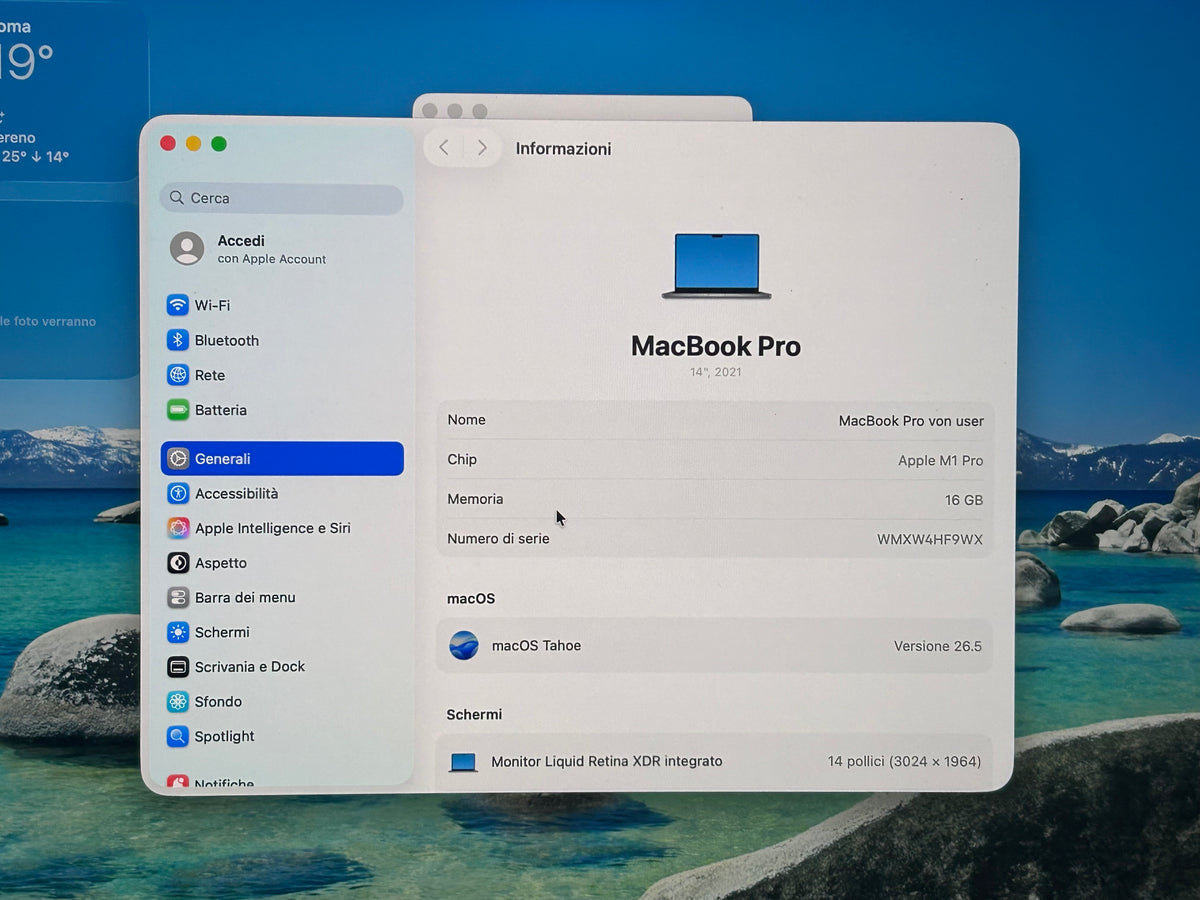Click Monitor Liquid Retina XDR integrato
This screenshot has width=1200, height=900.
607,762
